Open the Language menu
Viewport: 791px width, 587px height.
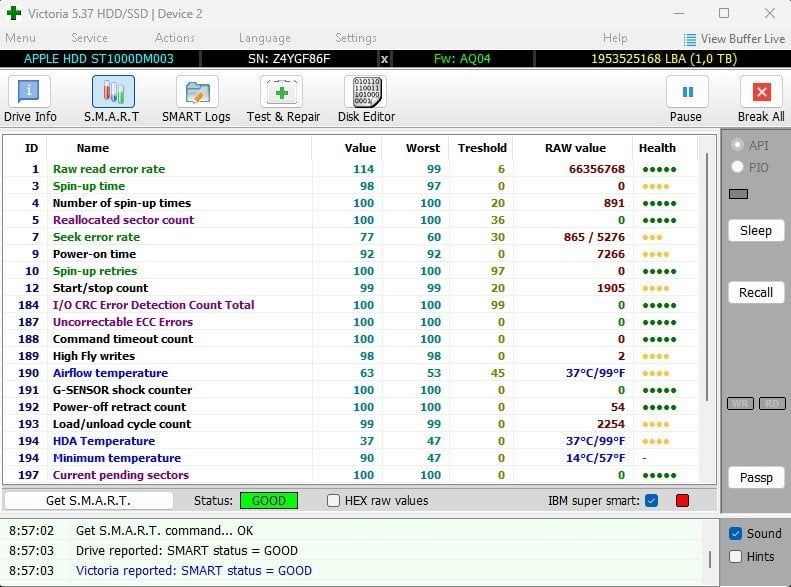pyautogui.click(x=265, y=38)
